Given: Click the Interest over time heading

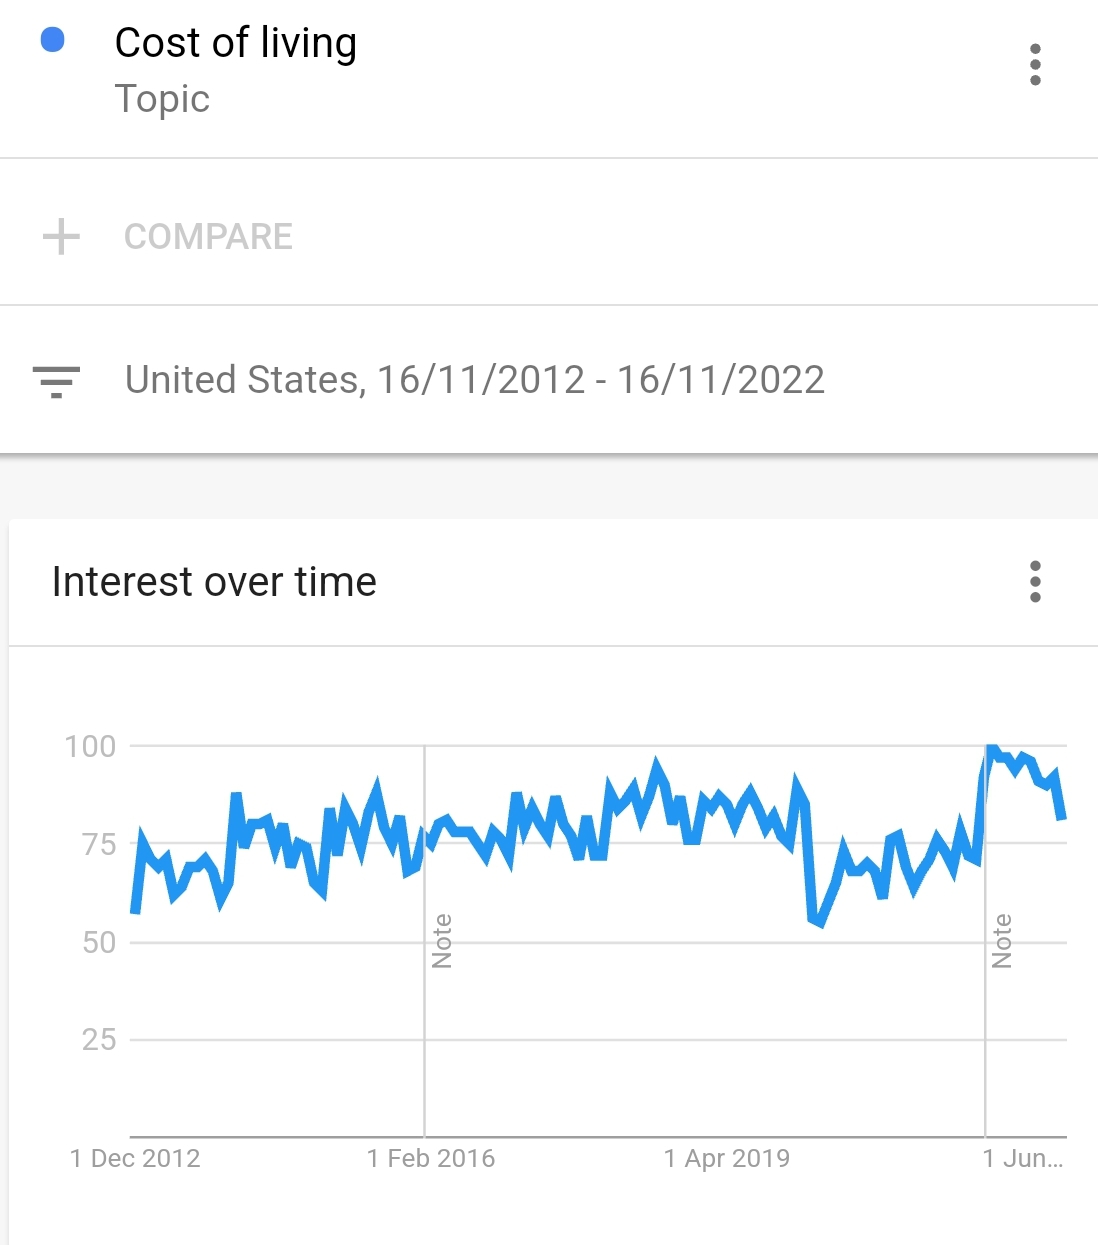Looking at the screenshot, I should tap(214, 582).
